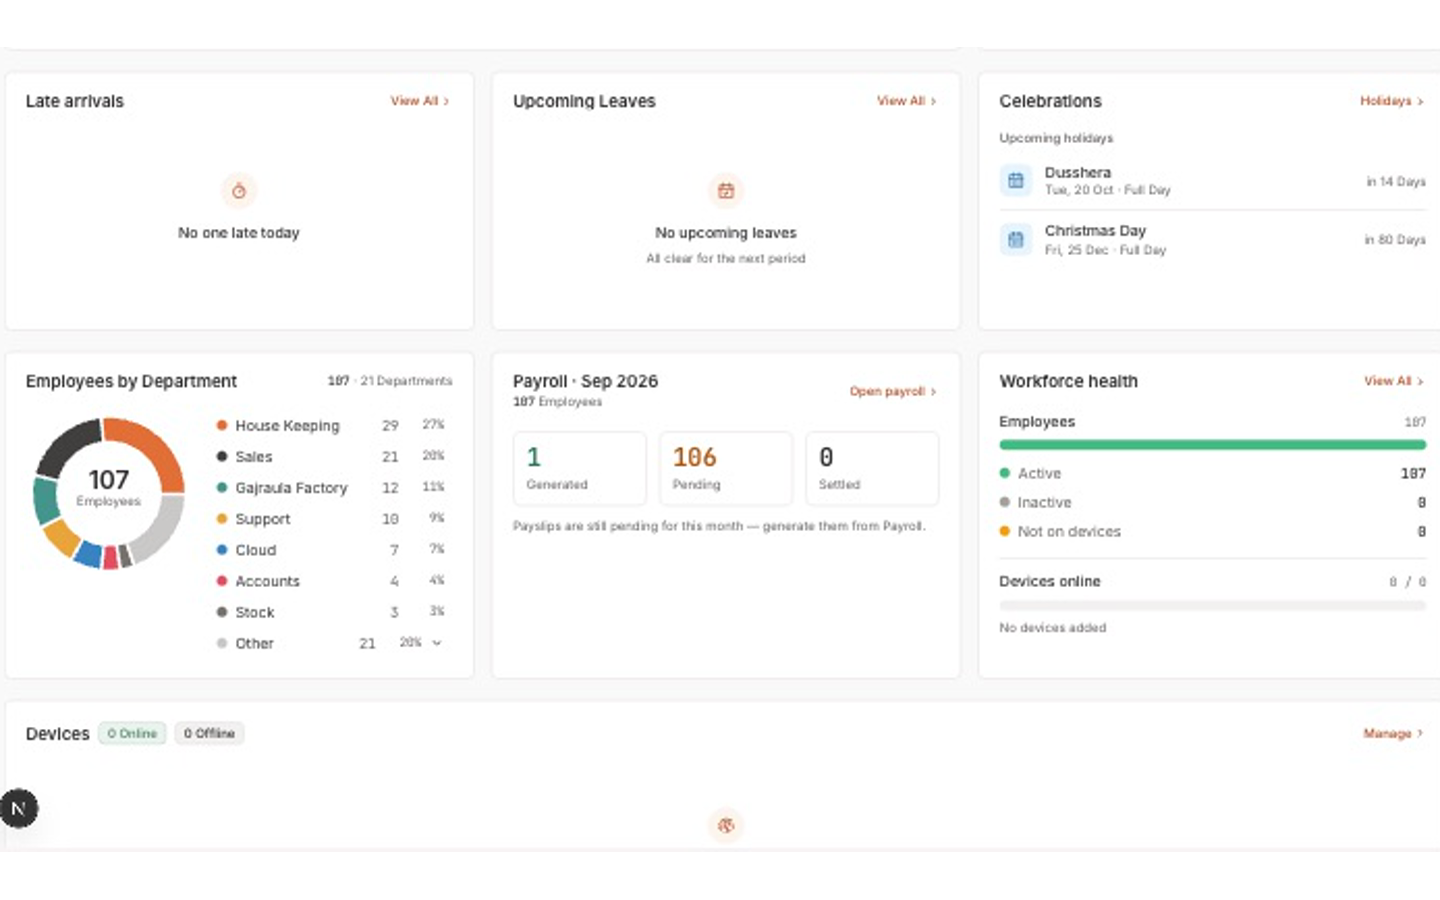1440x900 pixels.
Task: Click the 'No devices added' text
Action: pos(1053,628)
